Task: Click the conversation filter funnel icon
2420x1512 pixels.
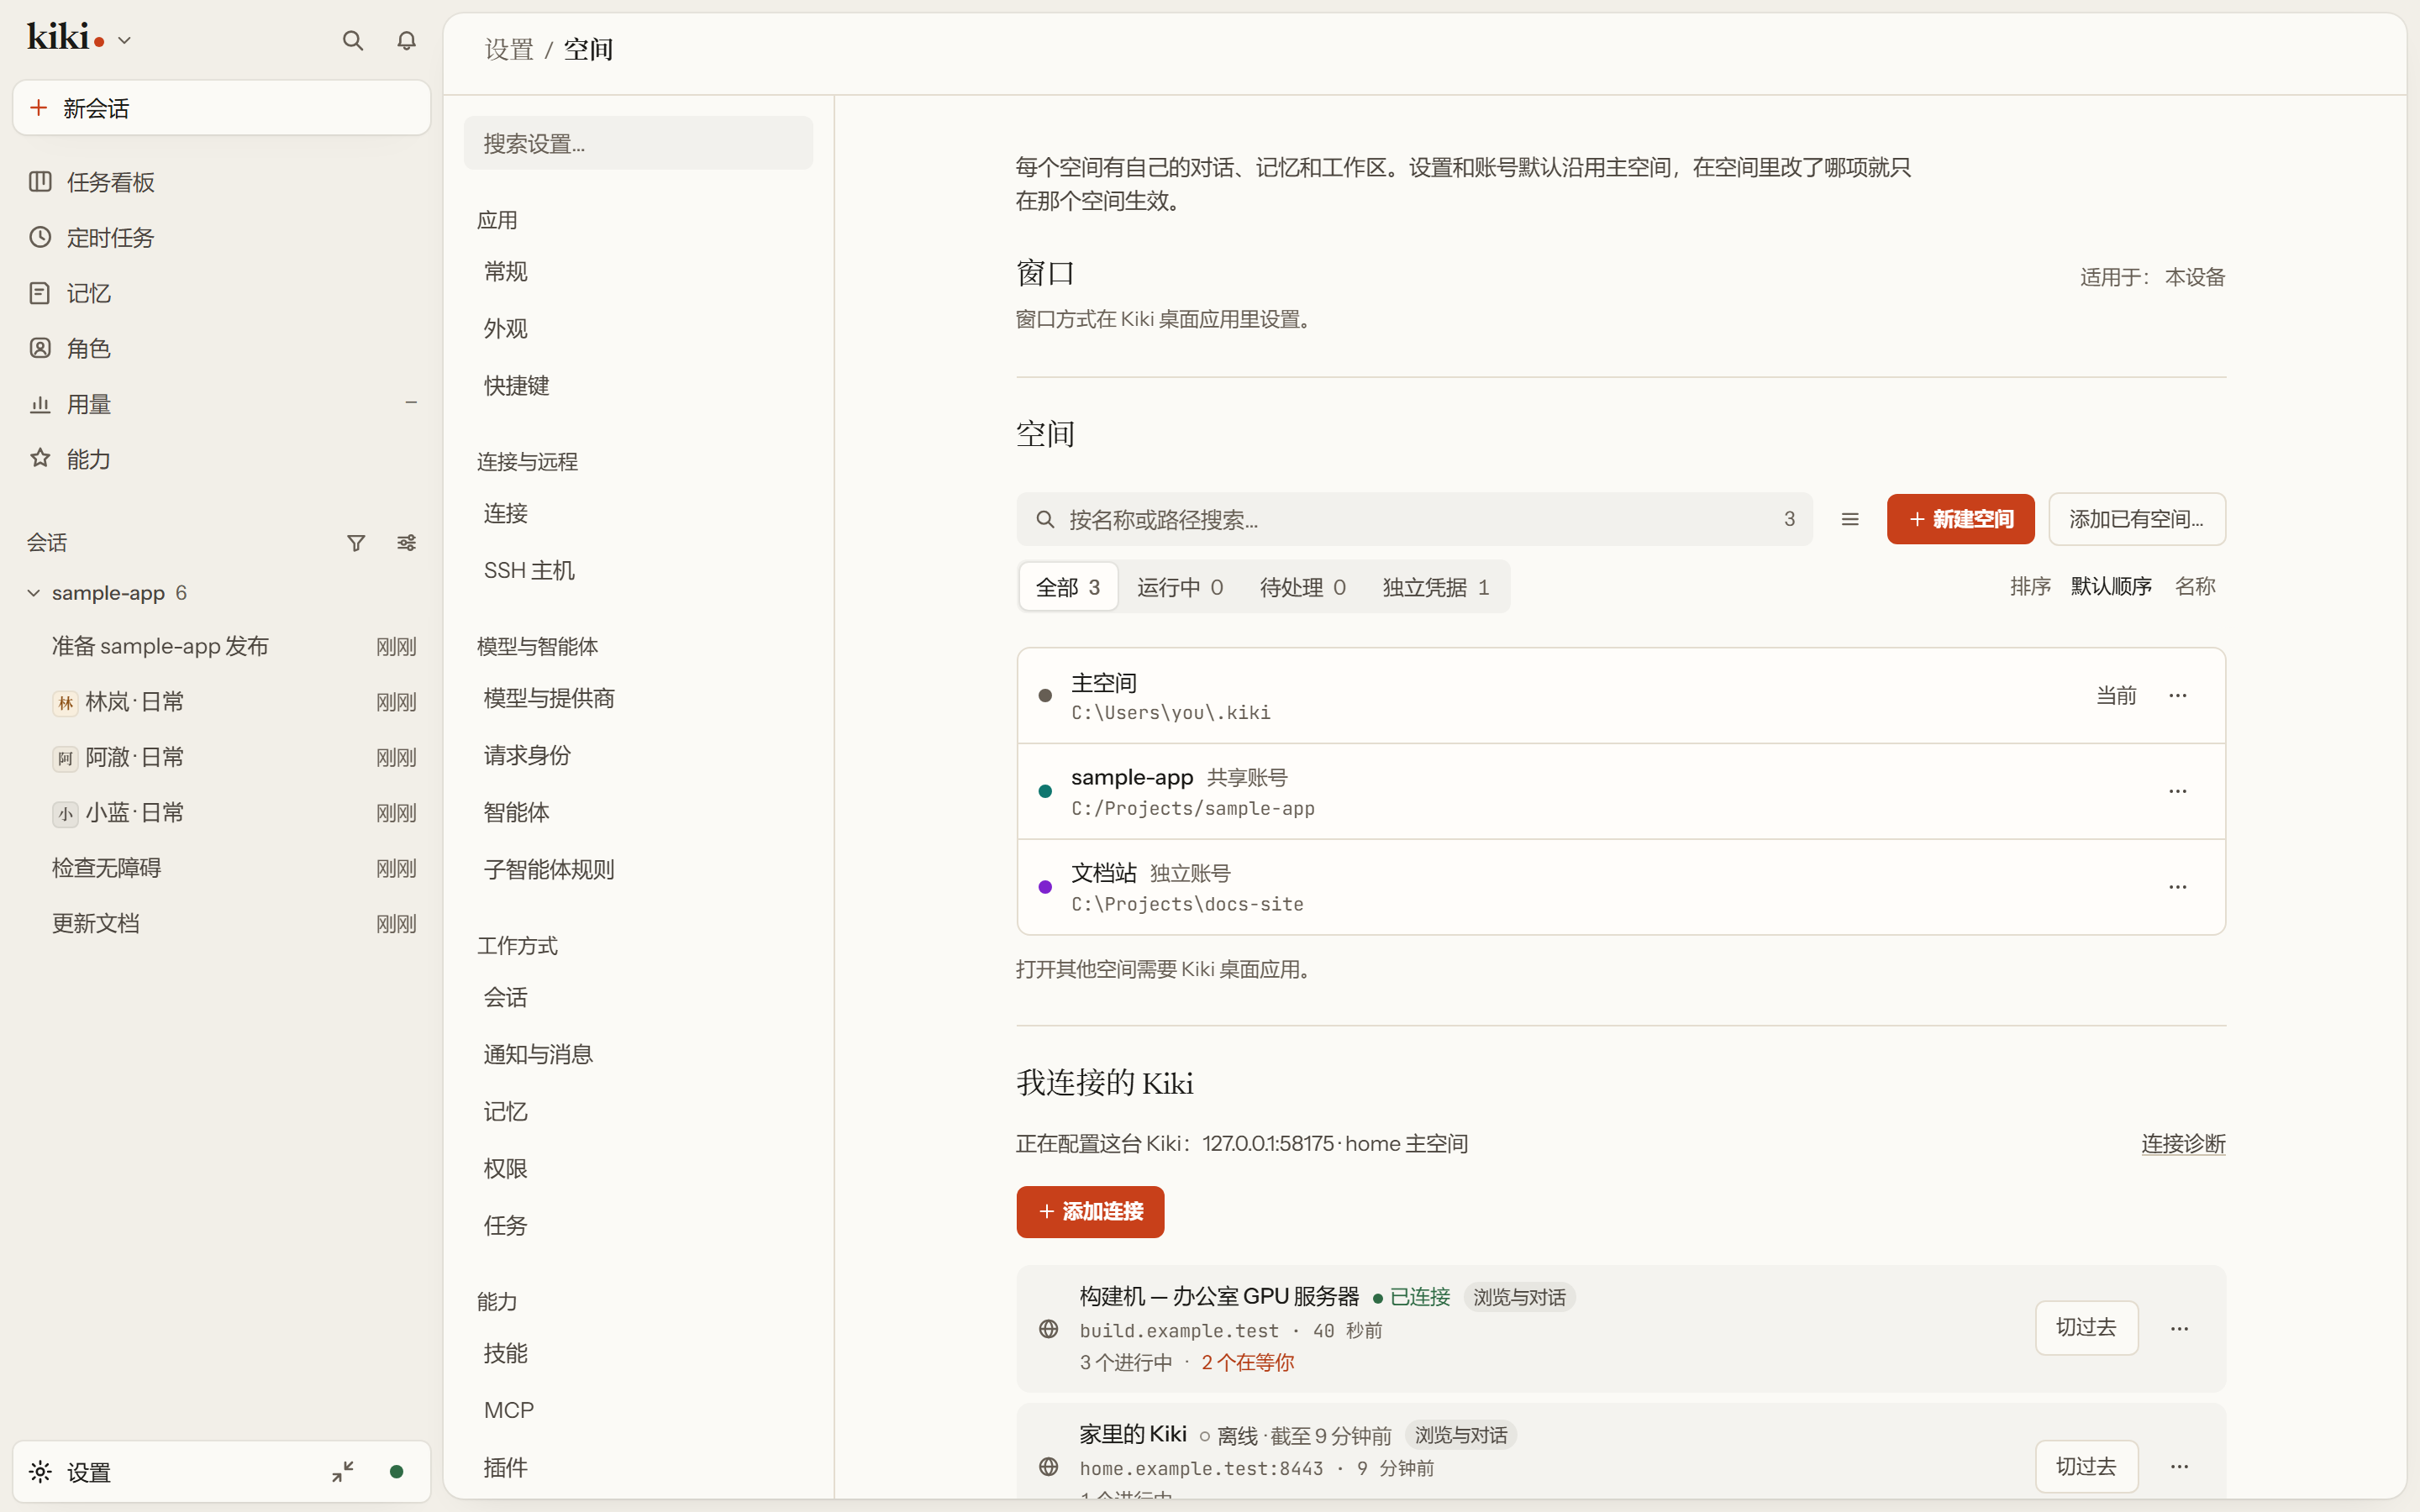Action: click(x=356, y=543)
